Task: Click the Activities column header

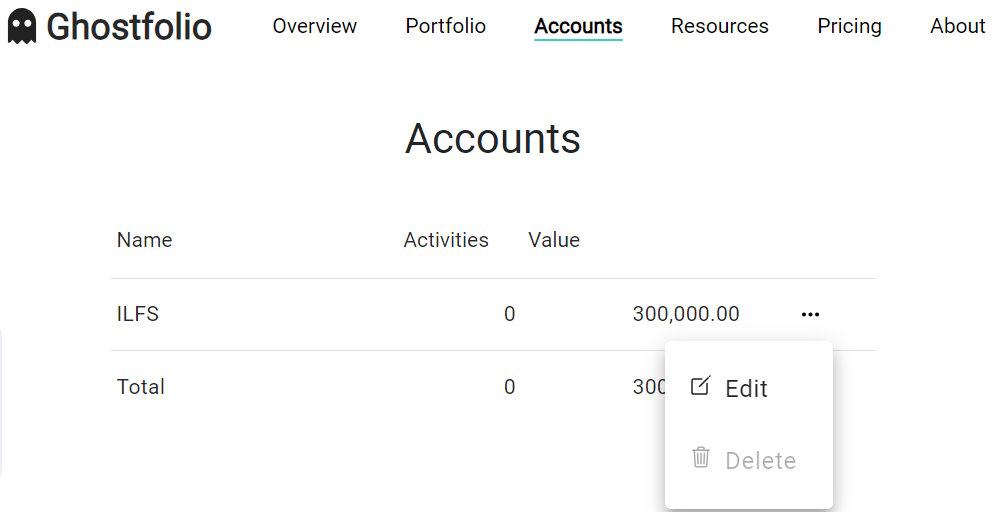Action: (x=446, y=240)
